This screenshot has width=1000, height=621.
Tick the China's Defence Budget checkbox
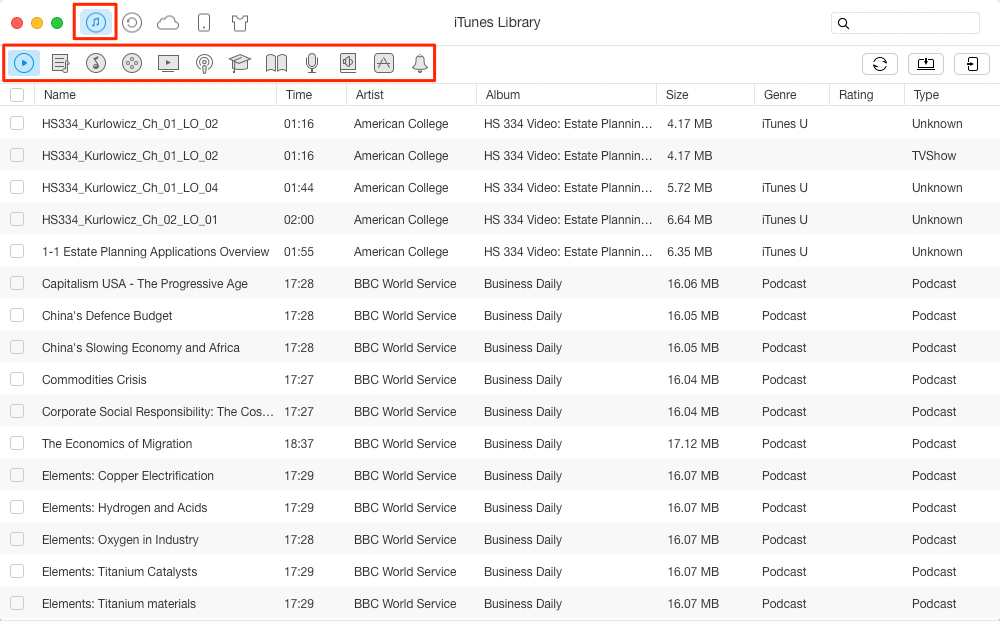coord(17,315)
